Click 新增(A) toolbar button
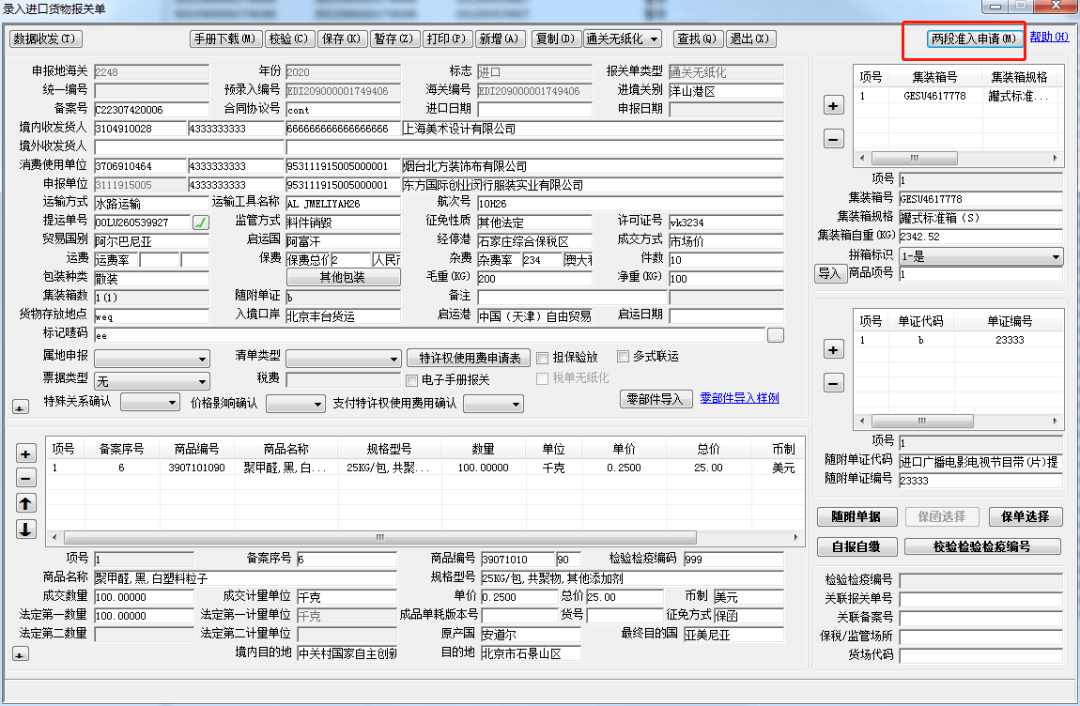 [499, 39]
